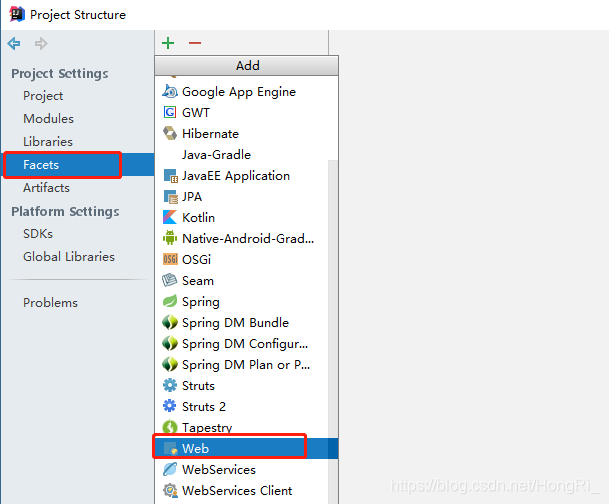Click the forward navigation arrow
The height and width of the screenshot is (504, 609).
(x=41, y=43)
